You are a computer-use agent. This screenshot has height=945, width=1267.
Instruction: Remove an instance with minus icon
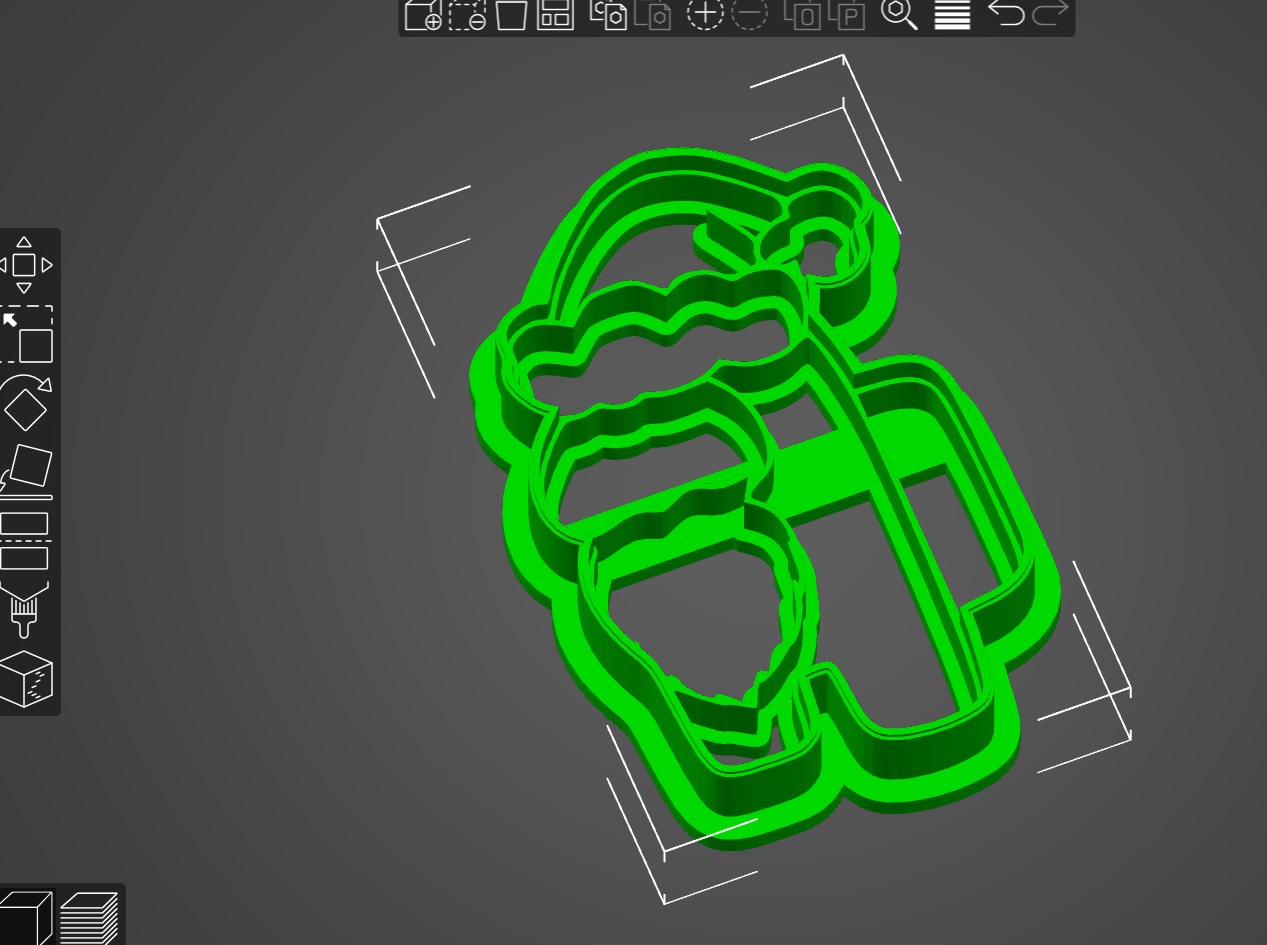point(749,13)
